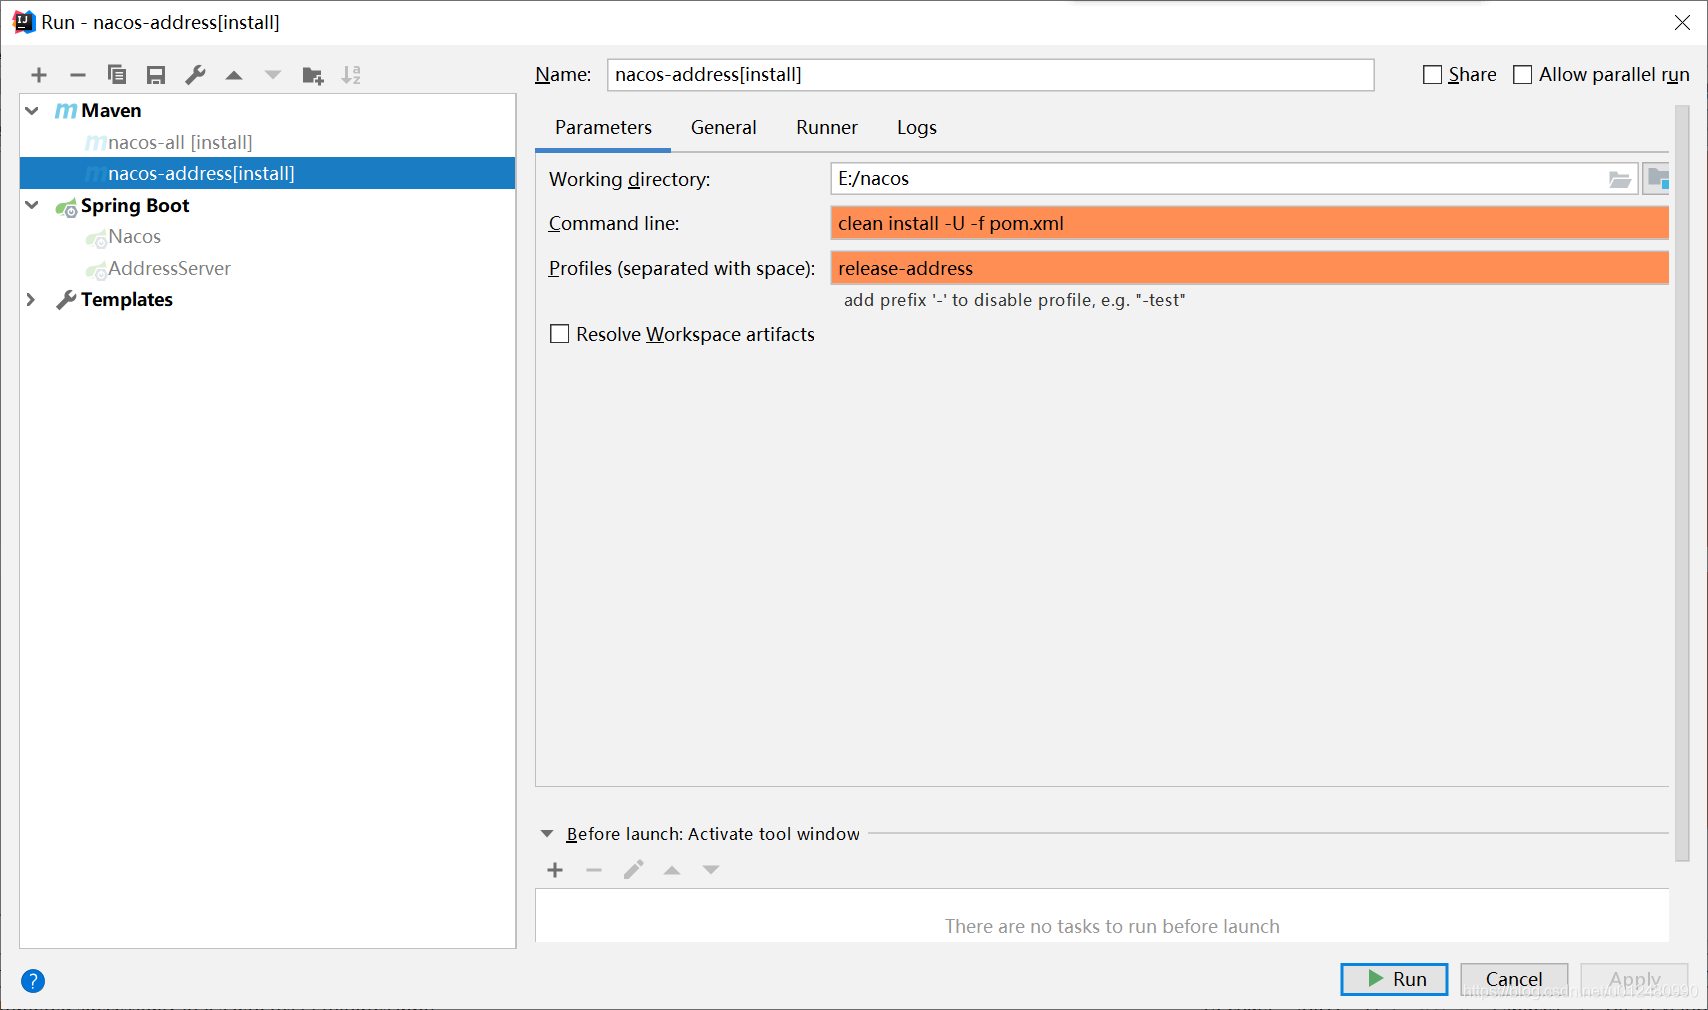Screen dimensions: 1708x1010
Task: Click the Run button
Action: click(x=1394, y=979)
